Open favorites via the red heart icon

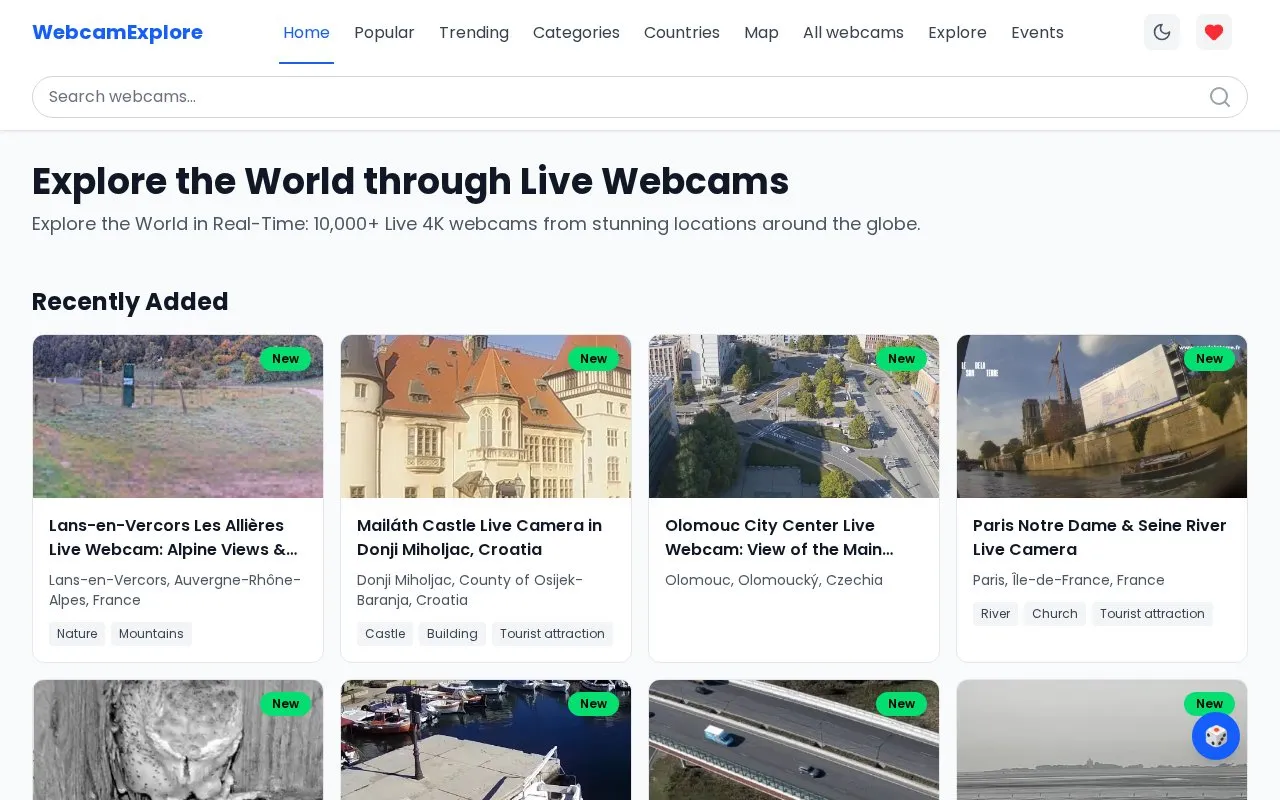[x=1214, y=32]
